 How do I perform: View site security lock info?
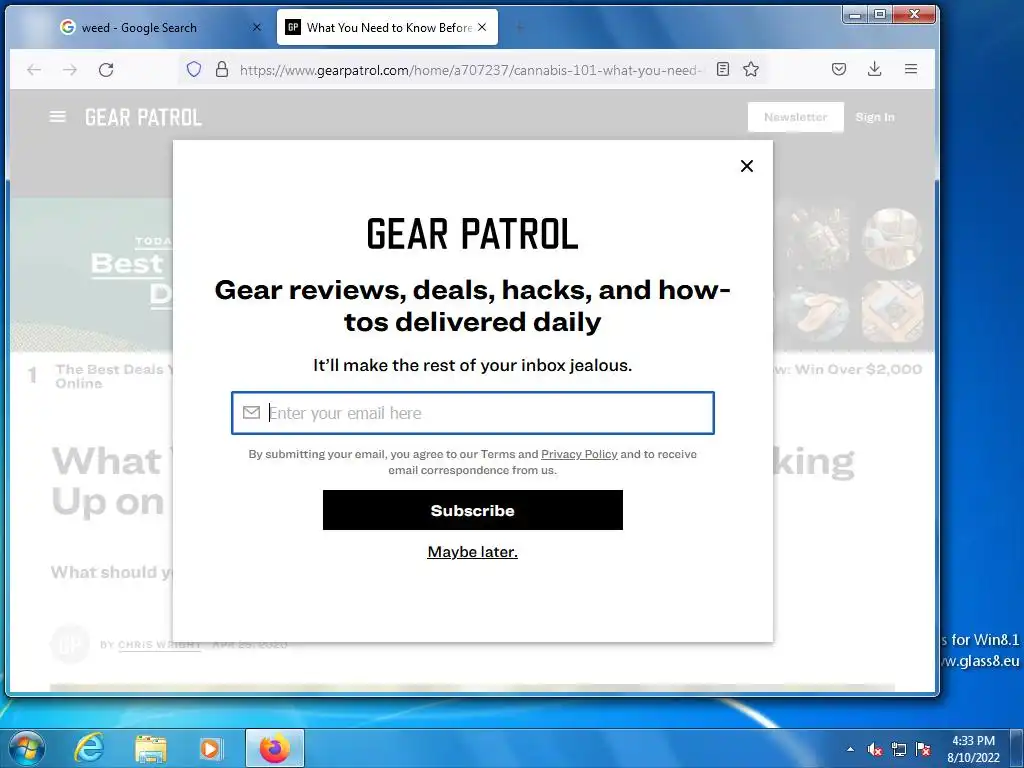222,69
